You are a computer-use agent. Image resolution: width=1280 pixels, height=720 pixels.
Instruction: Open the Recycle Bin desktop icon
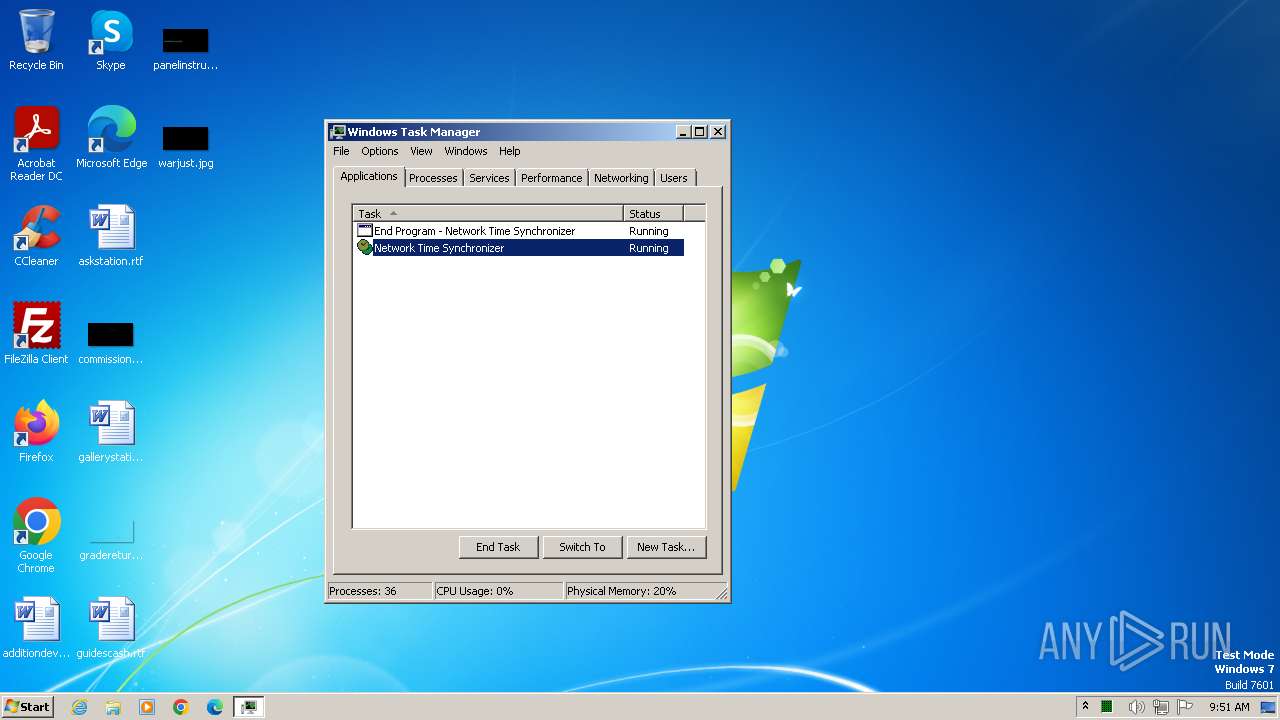click(36, 40)
